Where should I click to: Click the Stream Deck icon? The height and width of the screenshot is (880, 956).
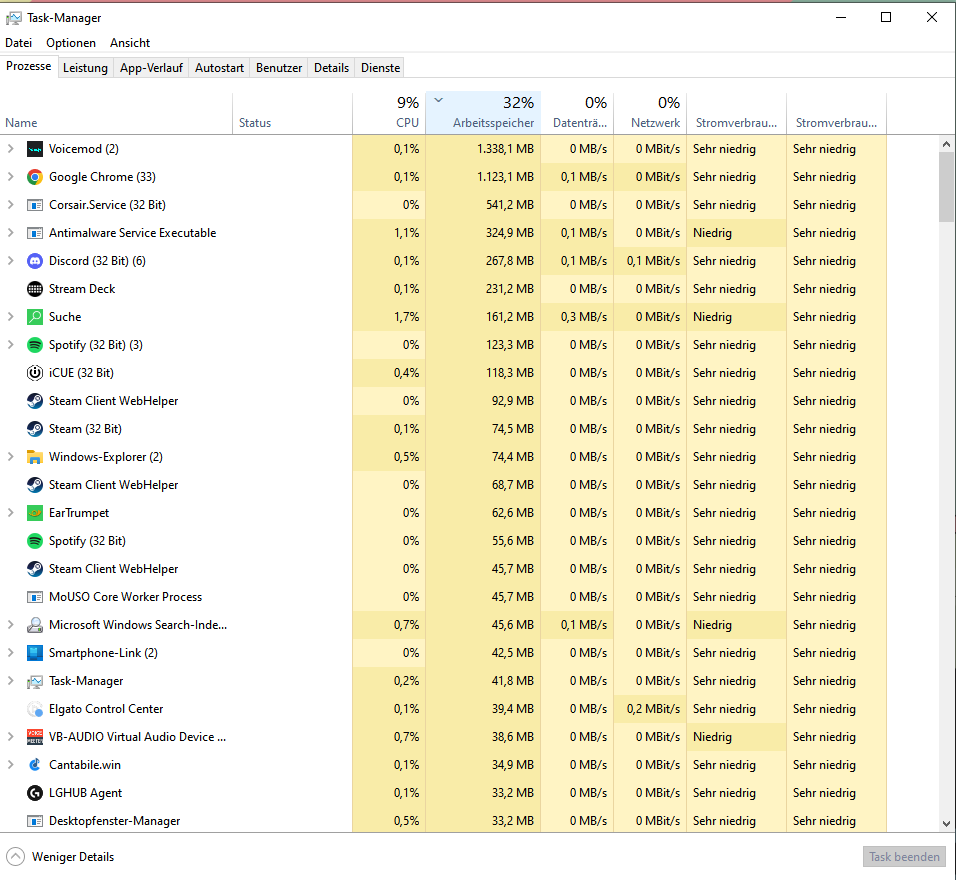(35, 289)
